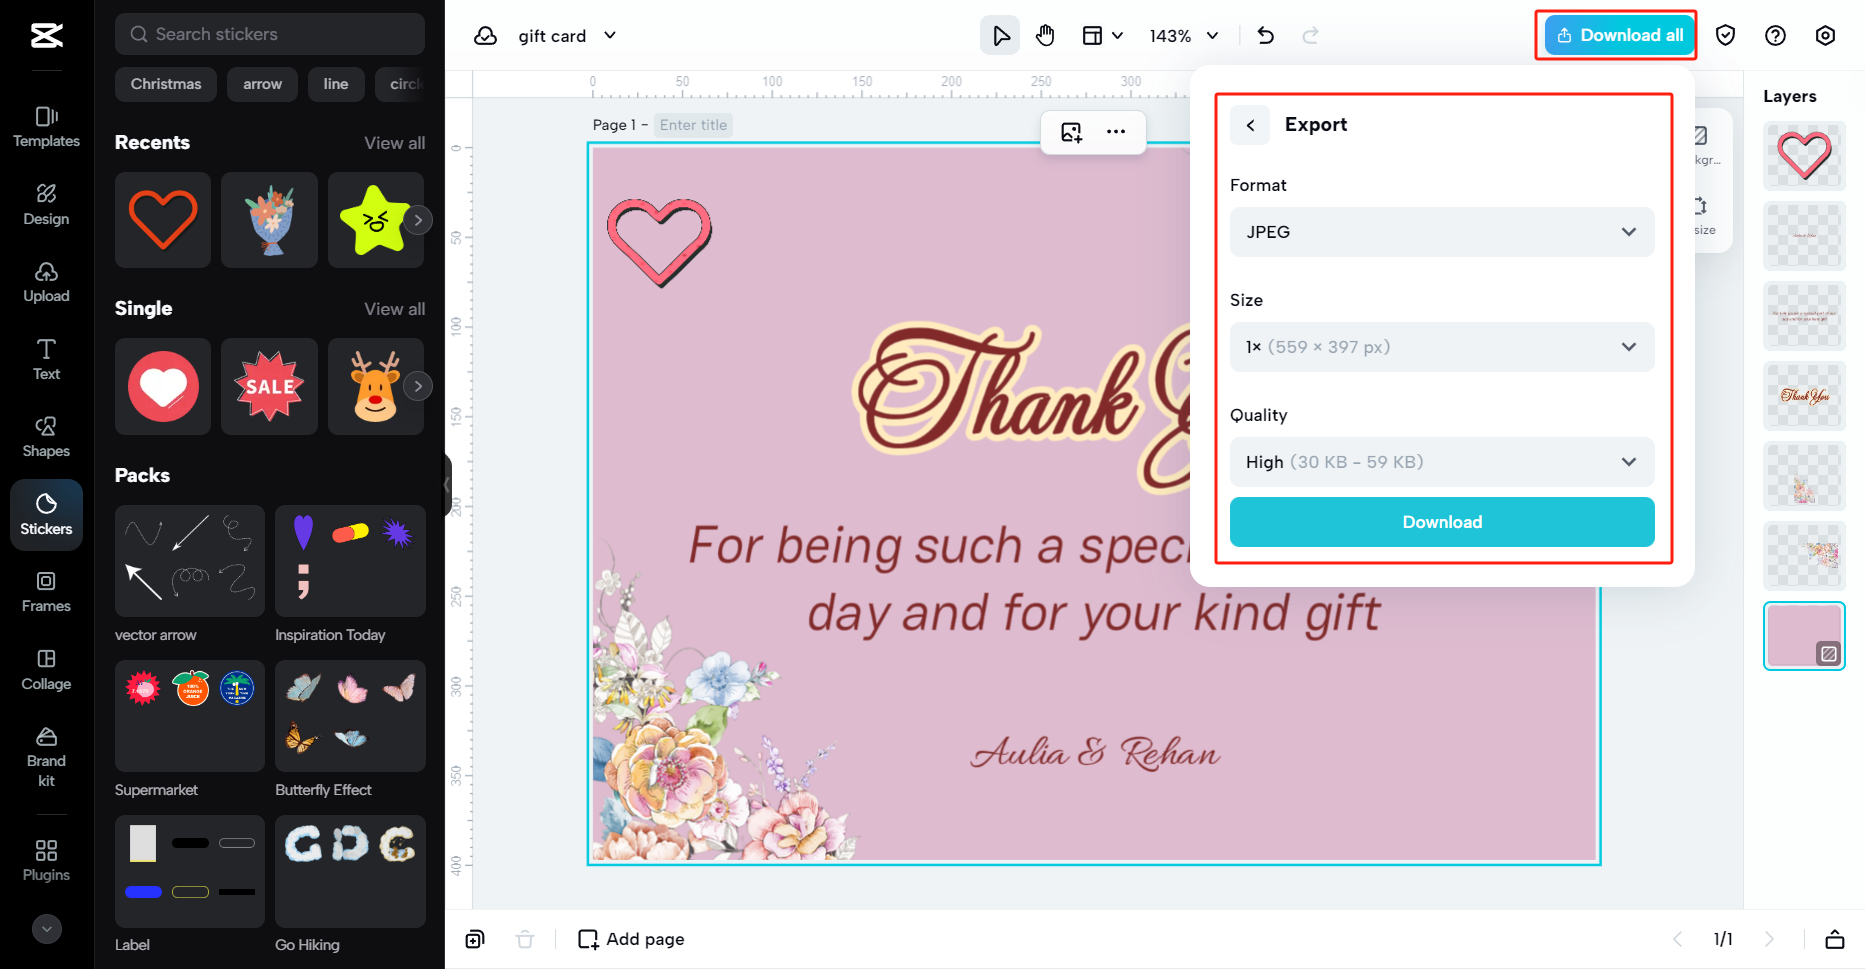Undo the last action
Viewport: 1865px width, 969px height.
tap(1265, 35)
